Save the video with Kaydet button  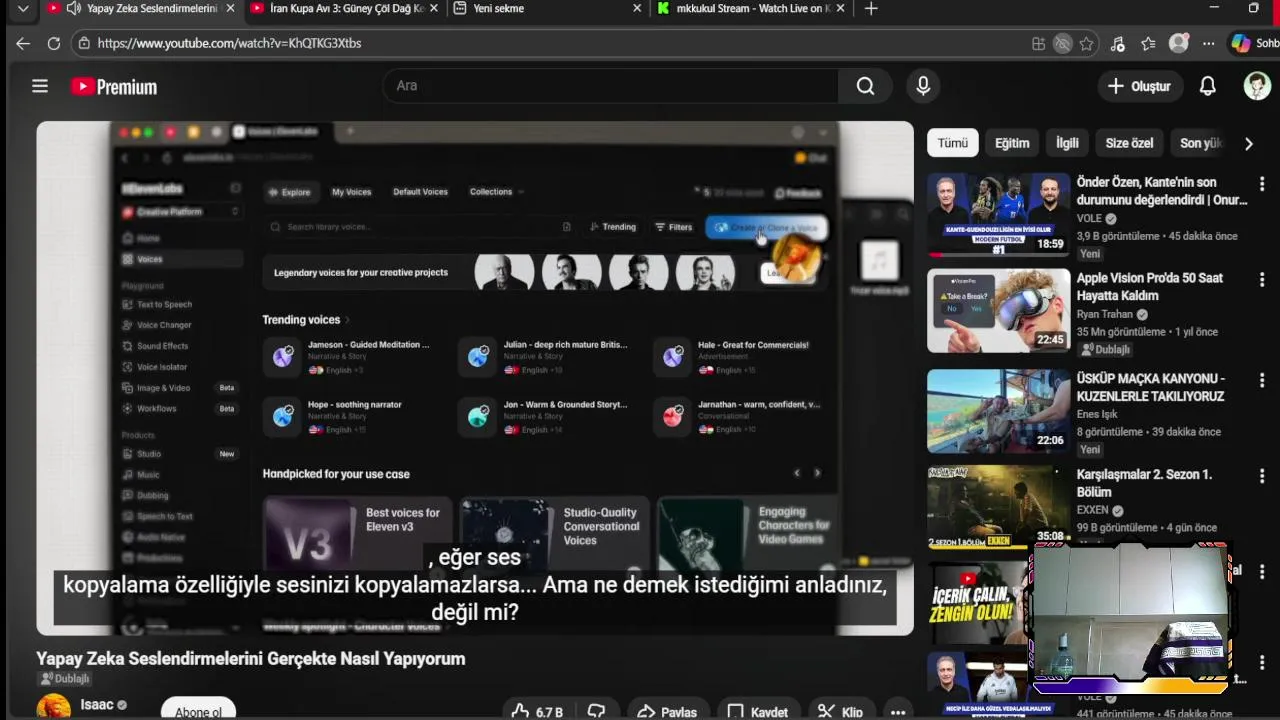(757, 711)
